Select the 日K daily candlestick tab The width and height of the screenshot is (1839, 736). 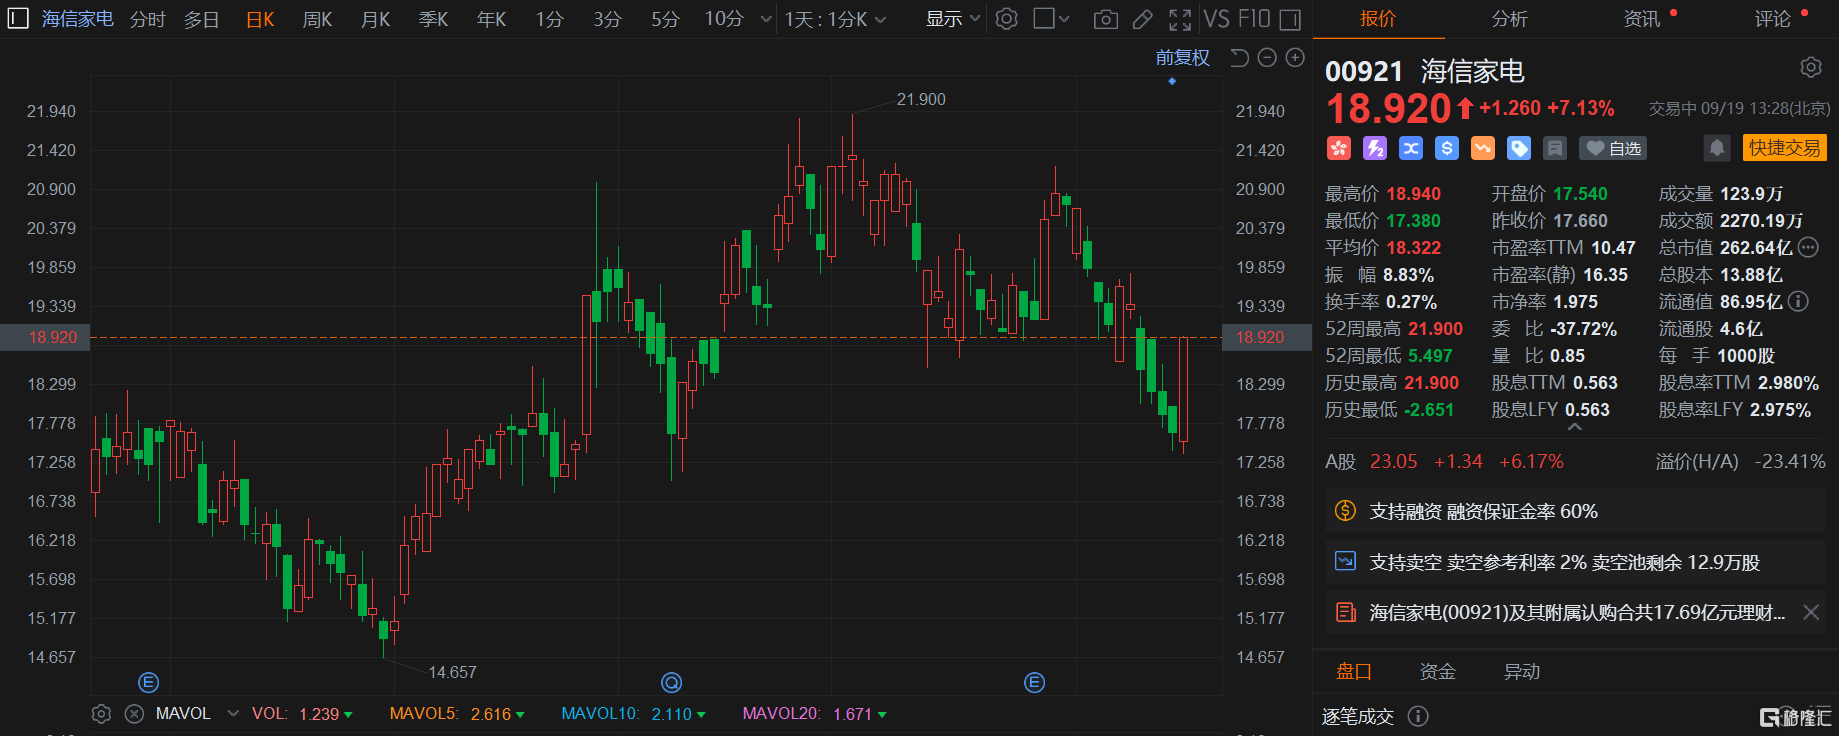(x=260, y=19)
